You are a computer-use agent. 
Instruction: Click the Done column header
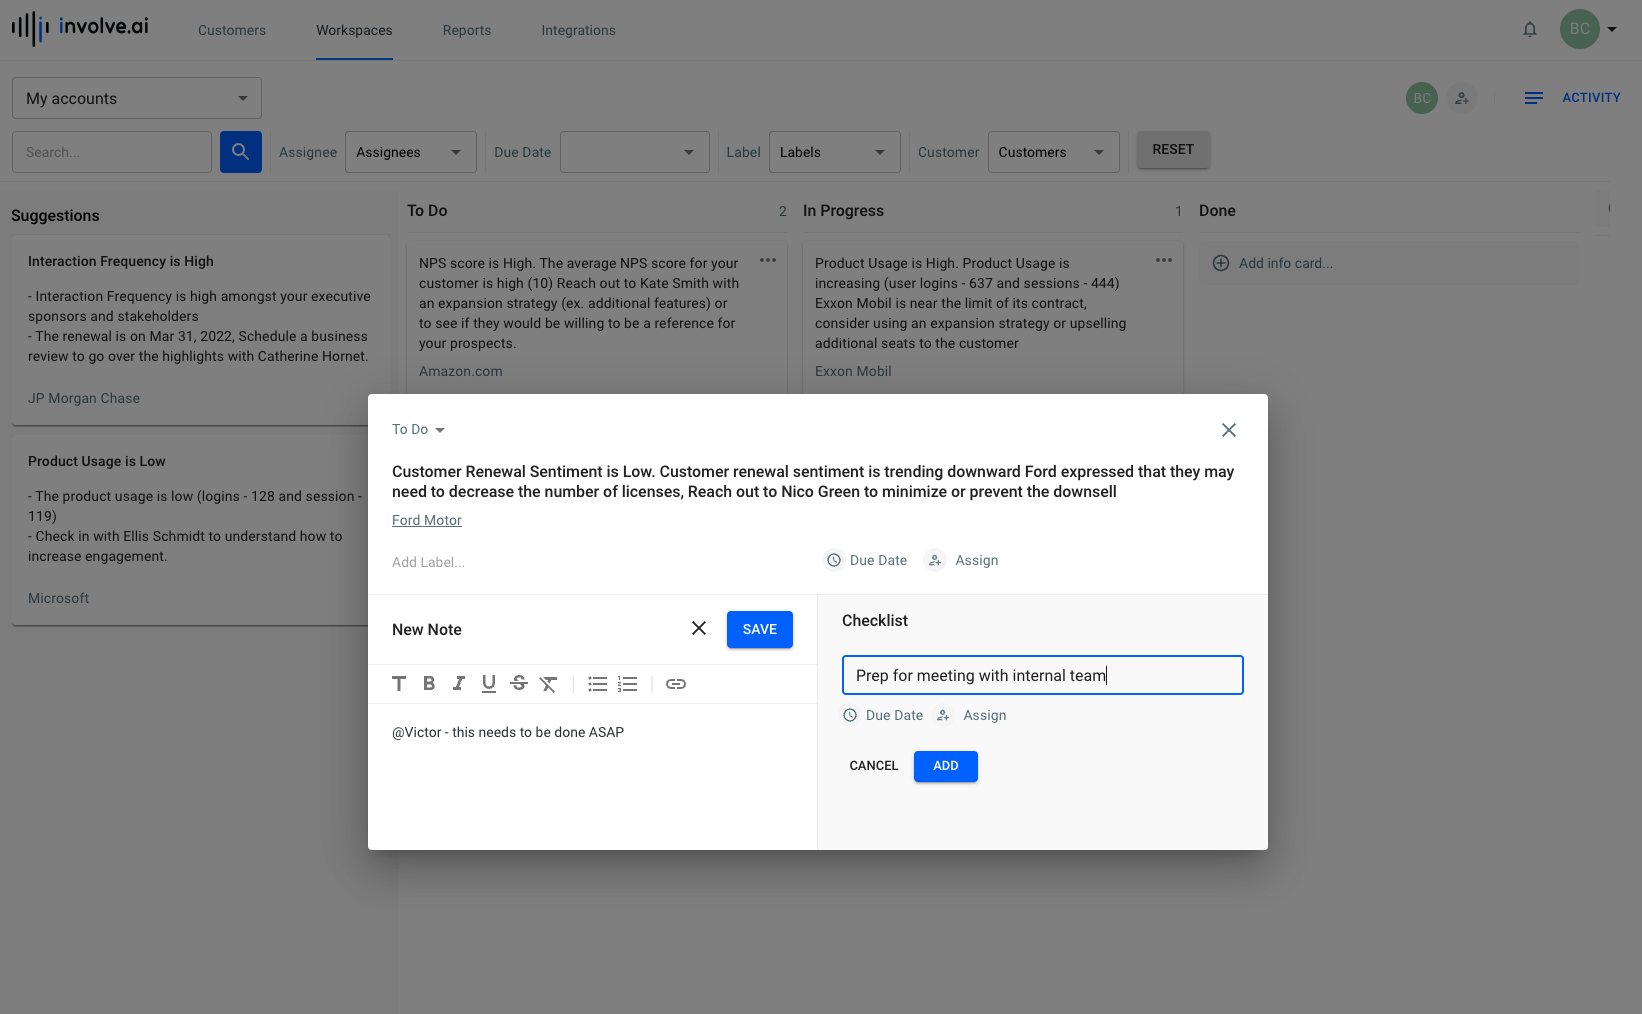[x=1217, y=211]
